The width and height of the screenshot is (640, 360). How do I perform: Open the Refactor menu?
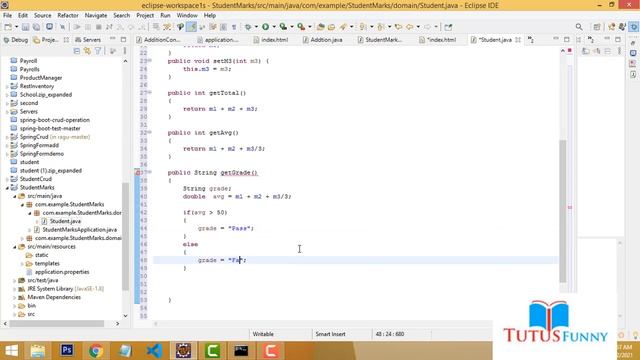point(68,16)
